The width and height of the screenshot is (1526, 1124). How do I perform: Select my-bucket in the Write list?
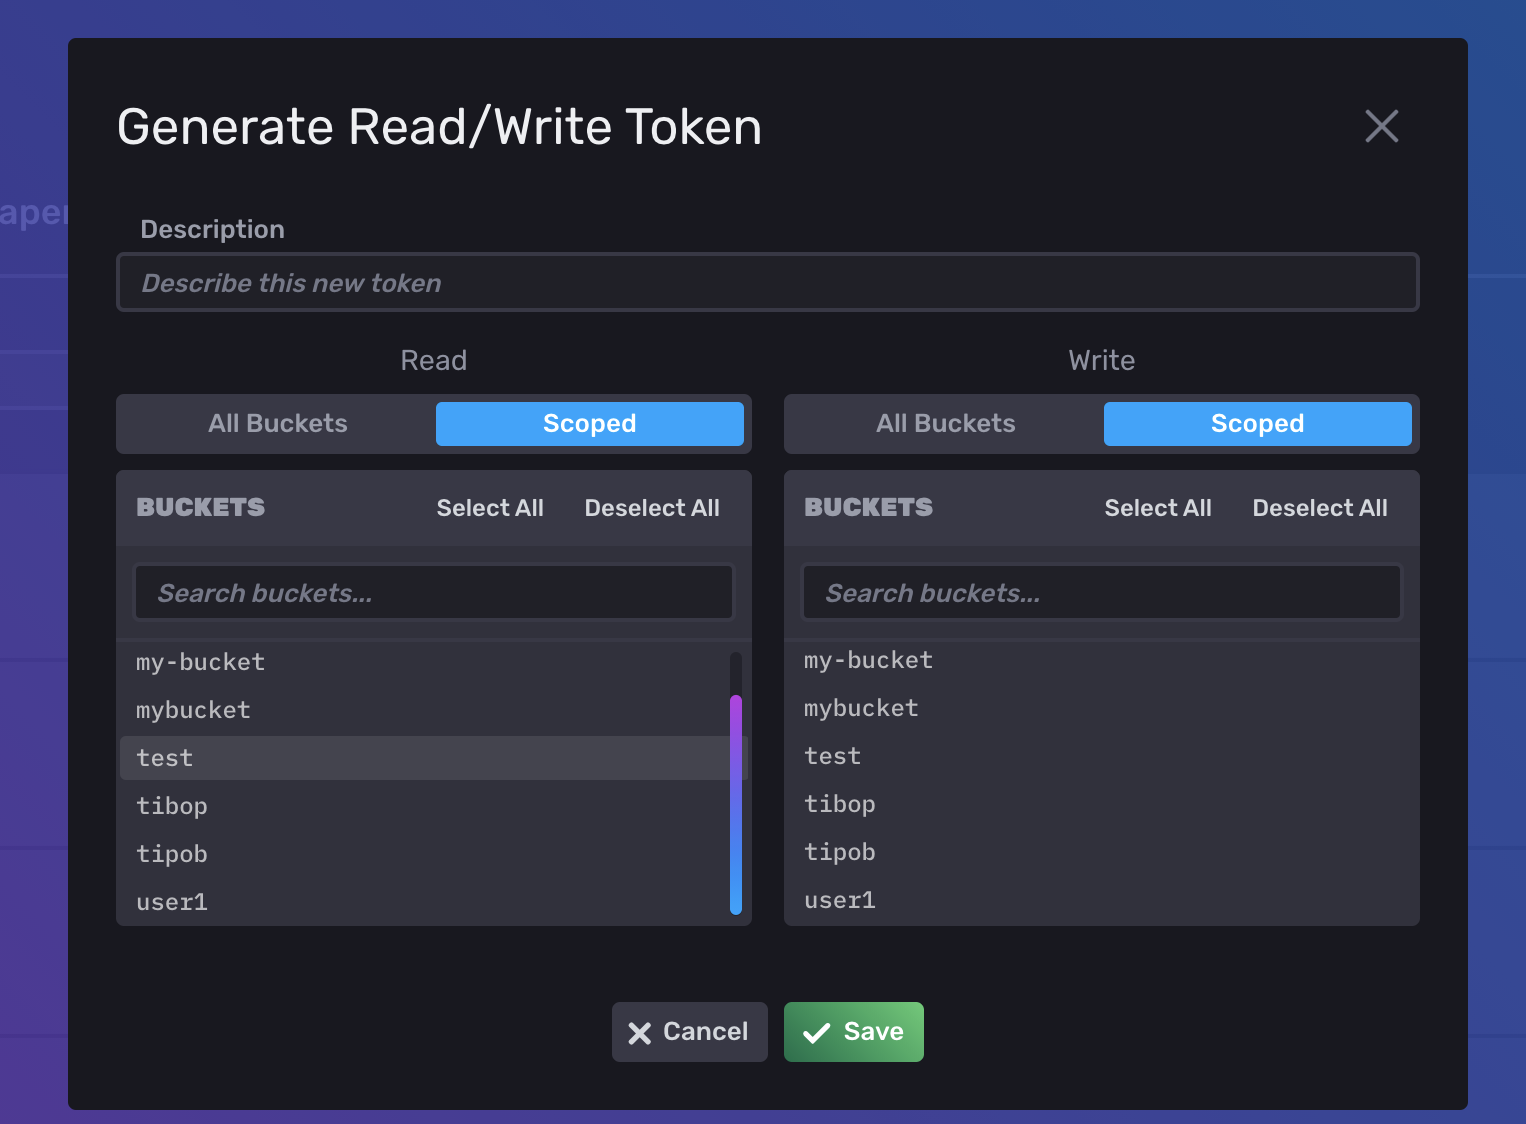[x=867, y=659]
